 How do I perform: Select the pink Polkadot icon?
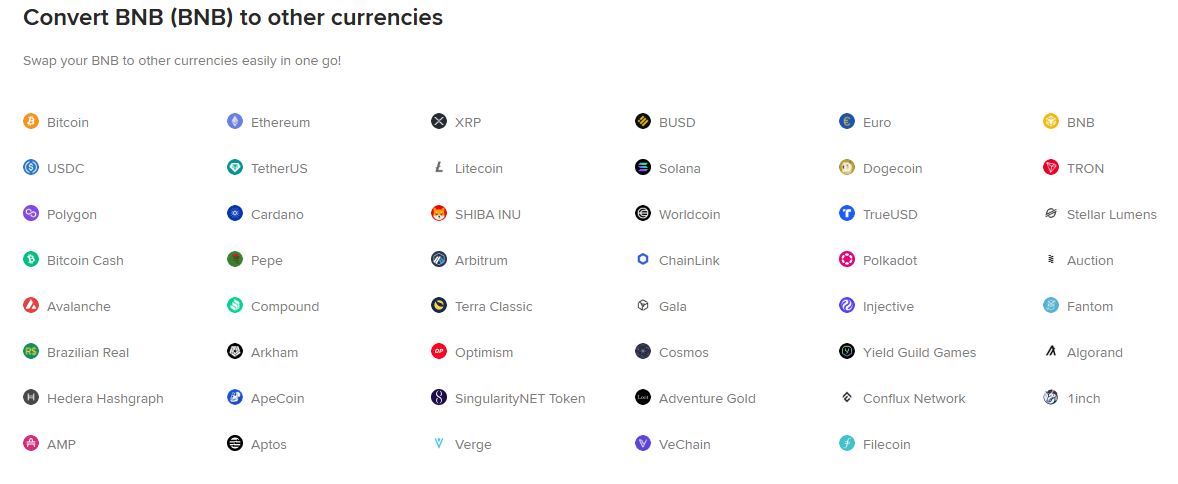pos(847,259)
